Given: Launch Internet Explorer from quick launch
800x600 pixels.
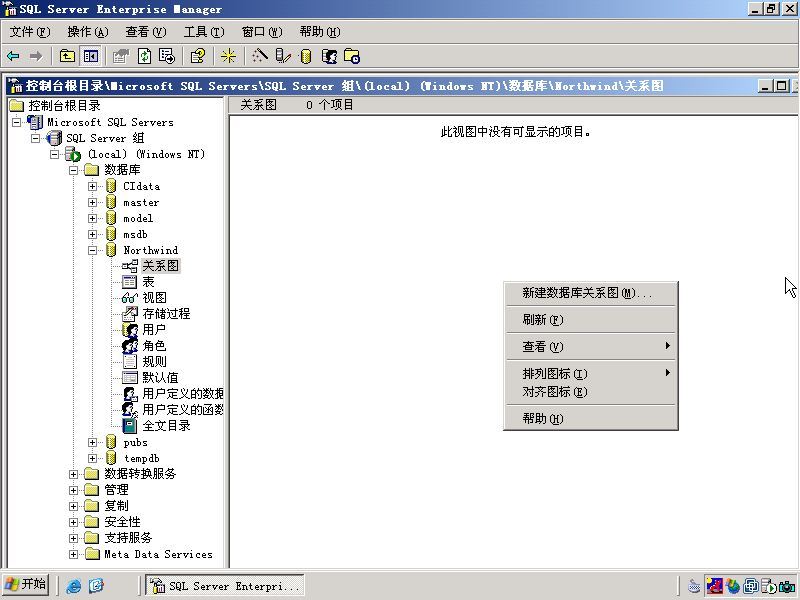Looking at the screenshot, I should pyautogui.click(x=74, y=585).
